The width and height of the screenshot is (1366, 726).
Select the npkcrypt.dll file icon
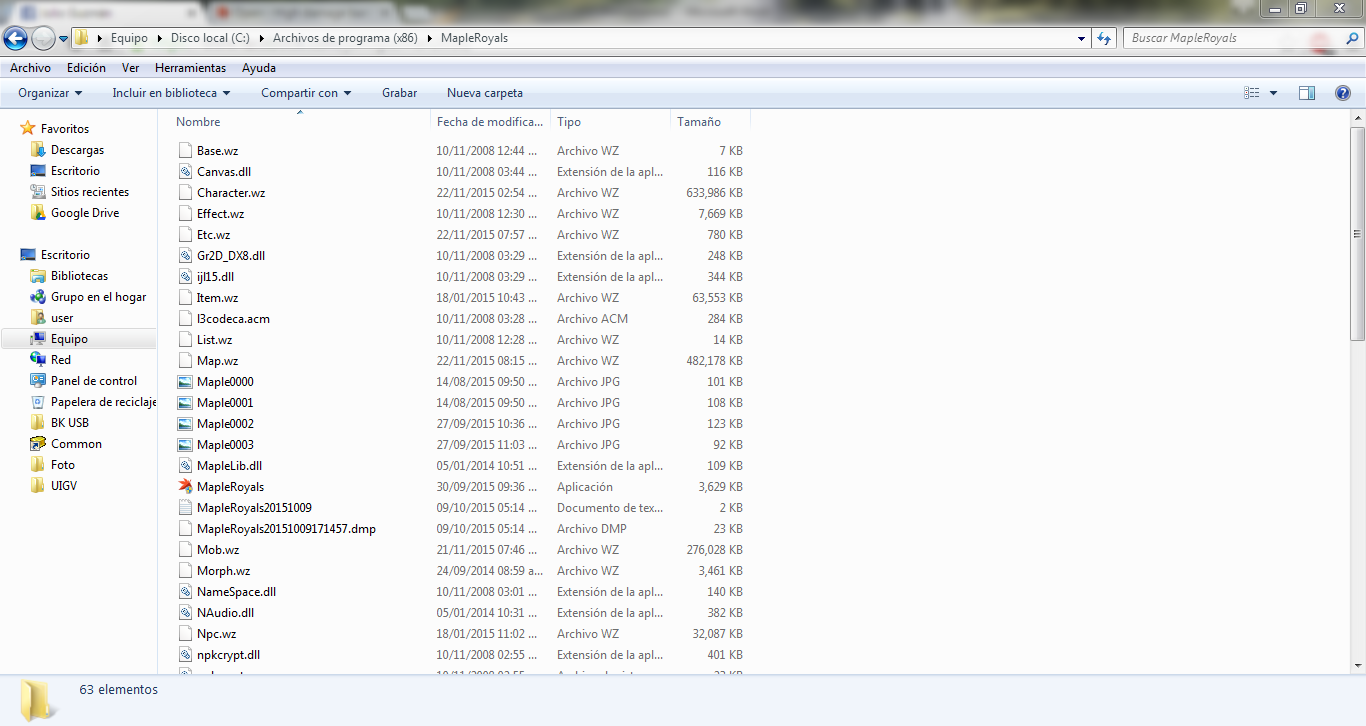click(x=184, y=655)
